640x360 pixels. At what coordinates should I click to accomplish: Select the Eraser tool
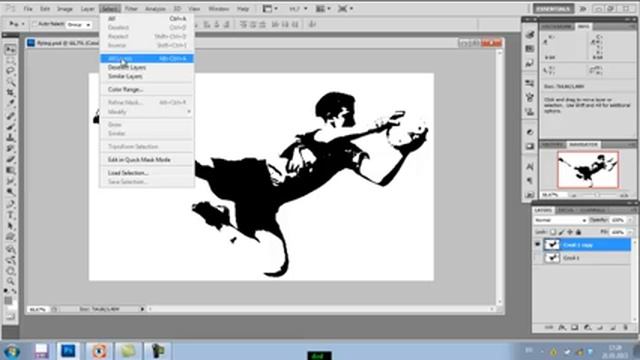10,159
